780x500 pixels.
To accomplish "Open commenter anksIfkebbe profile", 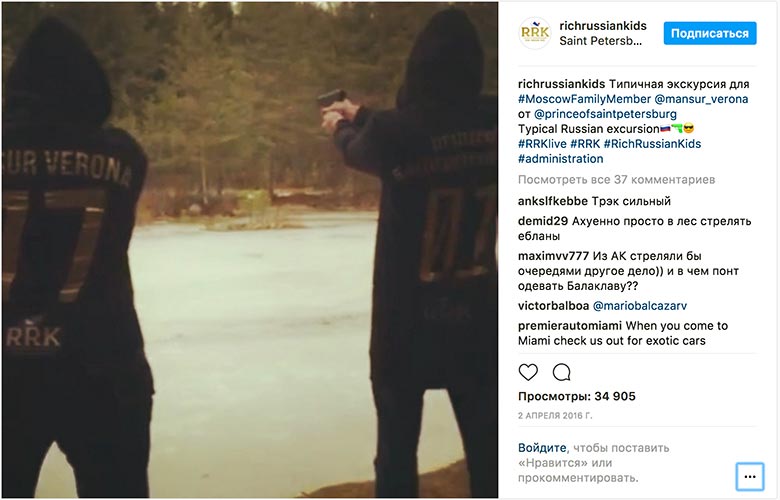I will point(553,201).
